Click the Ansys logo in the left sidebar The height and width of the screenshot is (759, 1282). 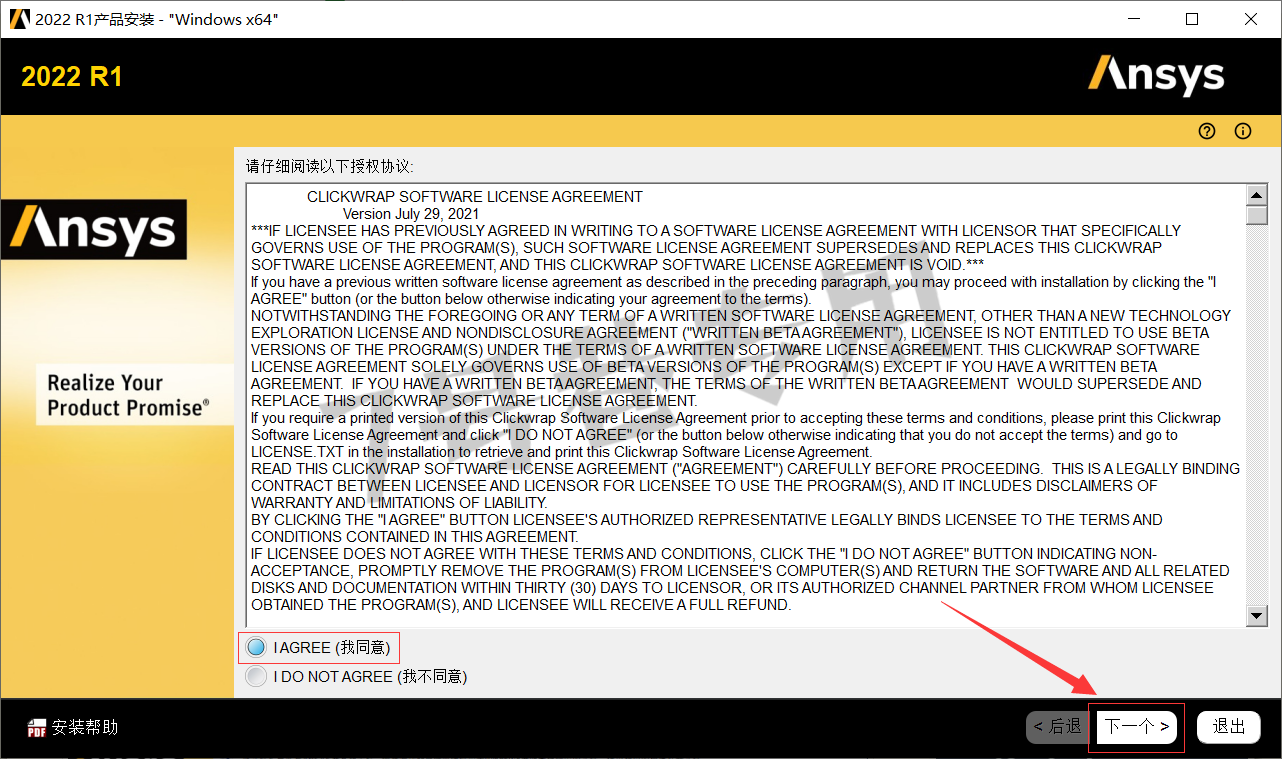pyautogui.click(x=93, y=229)
